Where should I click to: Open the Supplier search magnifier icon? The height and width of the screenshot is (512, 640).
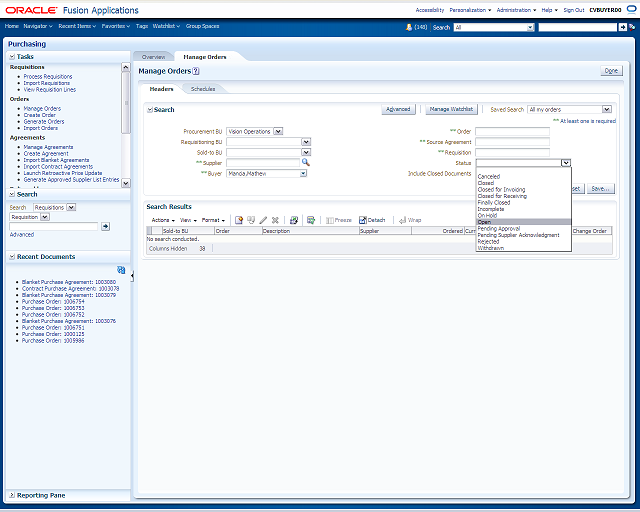coord(306,163)
